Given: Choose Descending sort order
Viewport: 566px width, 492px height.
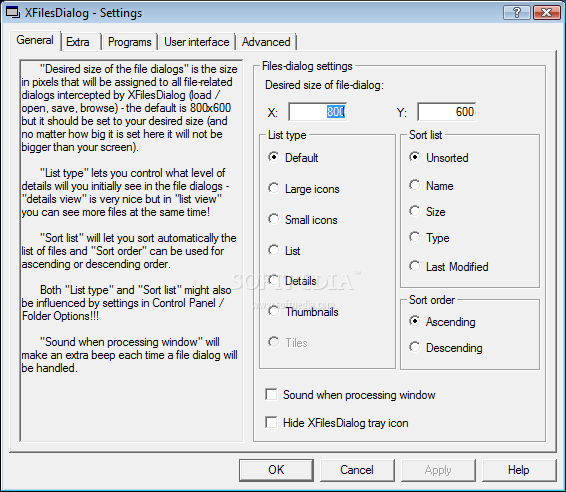Looking at the screenshot, I should click(446, 347).
